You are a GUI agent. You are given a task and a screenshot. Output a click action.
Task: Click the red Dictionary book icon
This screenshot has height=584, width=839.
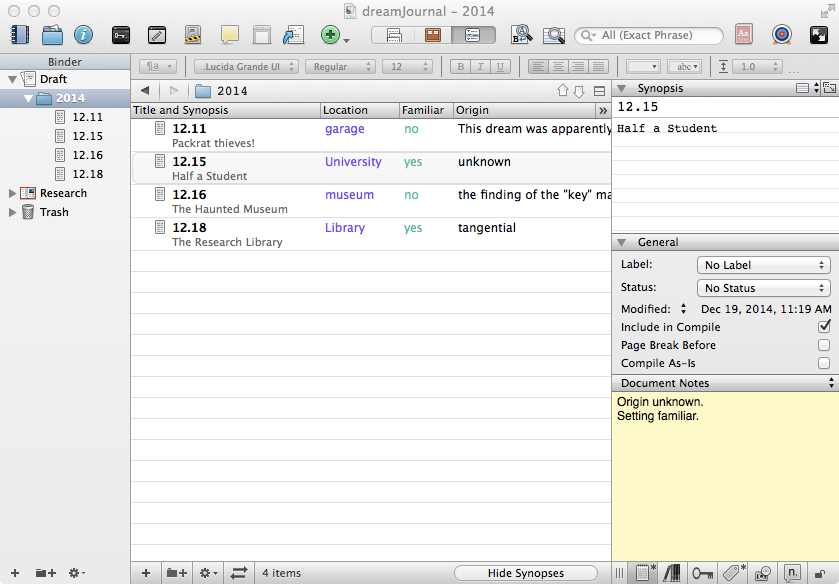[743, 34]
